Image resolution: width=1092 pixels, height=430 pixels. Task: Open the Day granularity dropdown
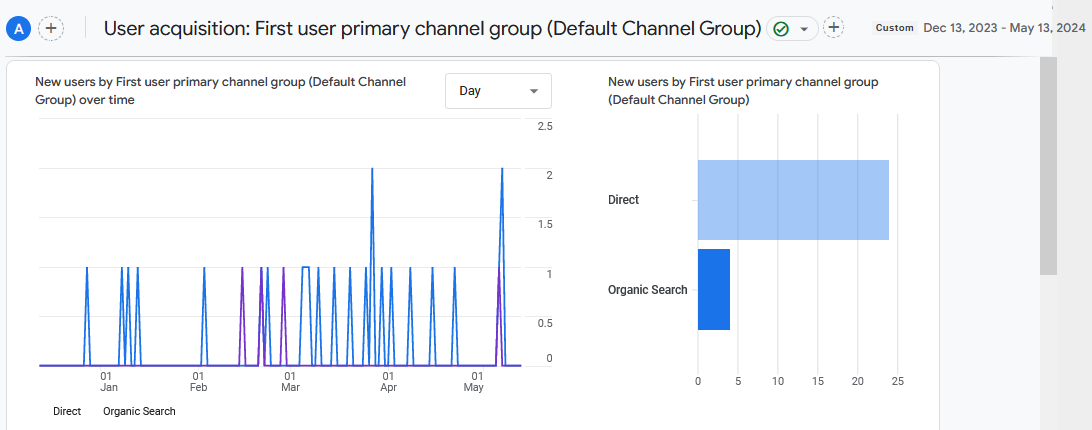pos(498,91)
